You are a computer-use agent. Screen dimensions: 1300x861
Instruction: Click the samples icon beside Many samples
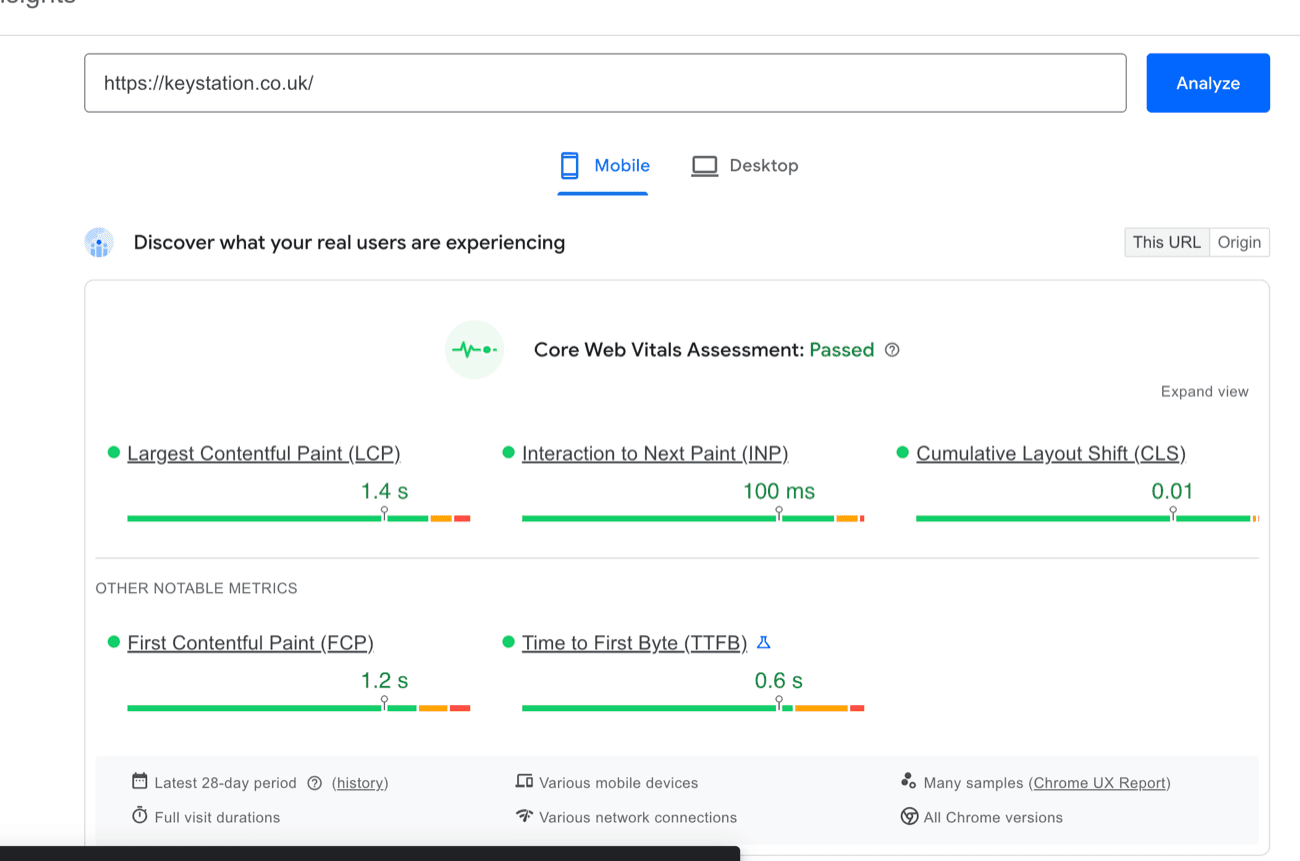pos(908,781)
